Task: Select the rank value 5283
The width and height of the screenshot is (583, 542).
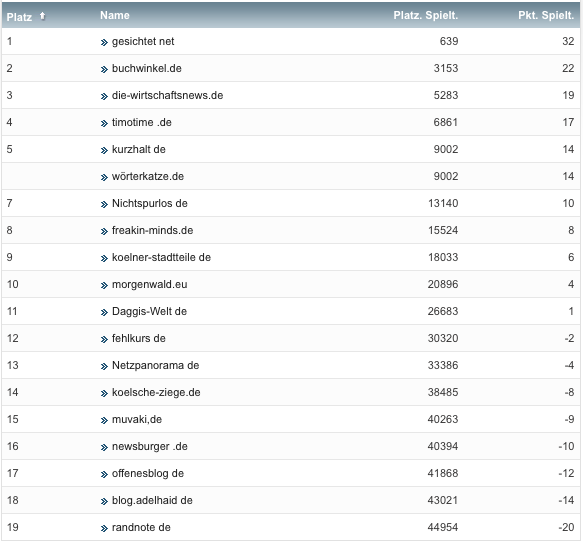Action: click(x=446, y=95)
